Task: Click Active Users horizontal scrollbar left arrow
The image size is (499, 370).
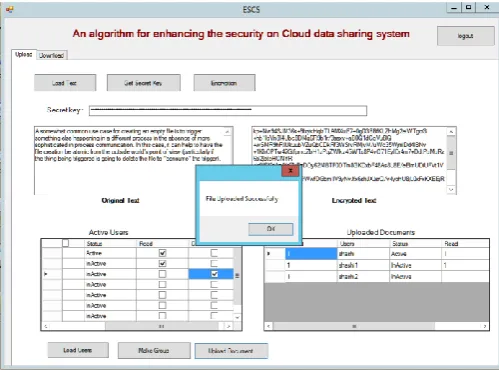Action: 46,326
